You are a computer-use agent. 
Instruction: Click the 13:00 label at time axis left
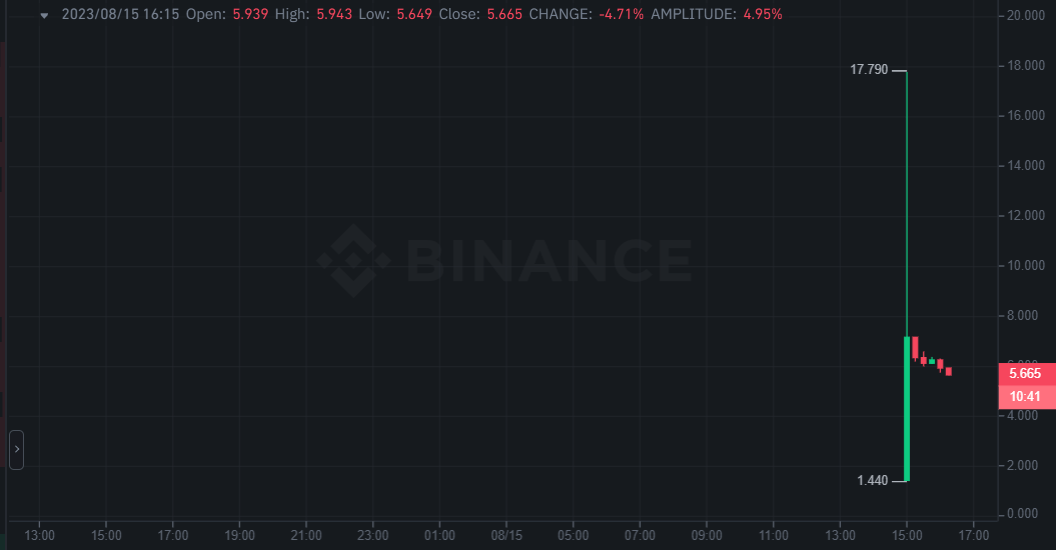[x=39, y=535]
